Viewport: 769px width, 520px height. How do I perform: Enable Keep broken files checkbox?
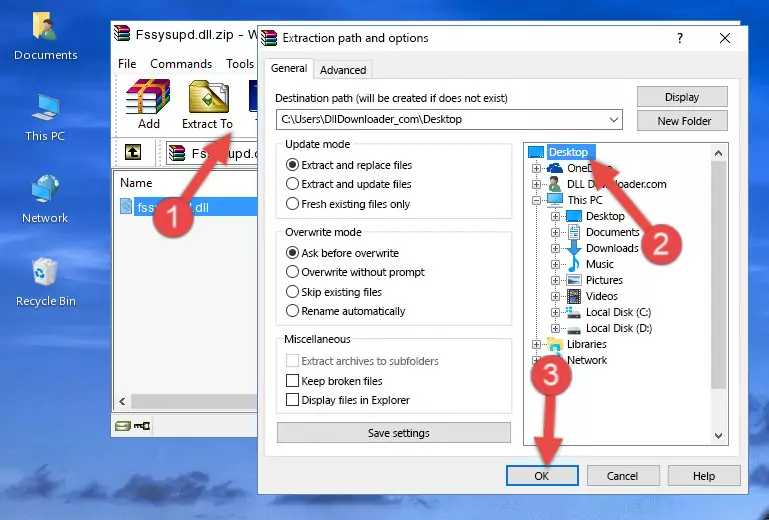[x=292, y=381]
